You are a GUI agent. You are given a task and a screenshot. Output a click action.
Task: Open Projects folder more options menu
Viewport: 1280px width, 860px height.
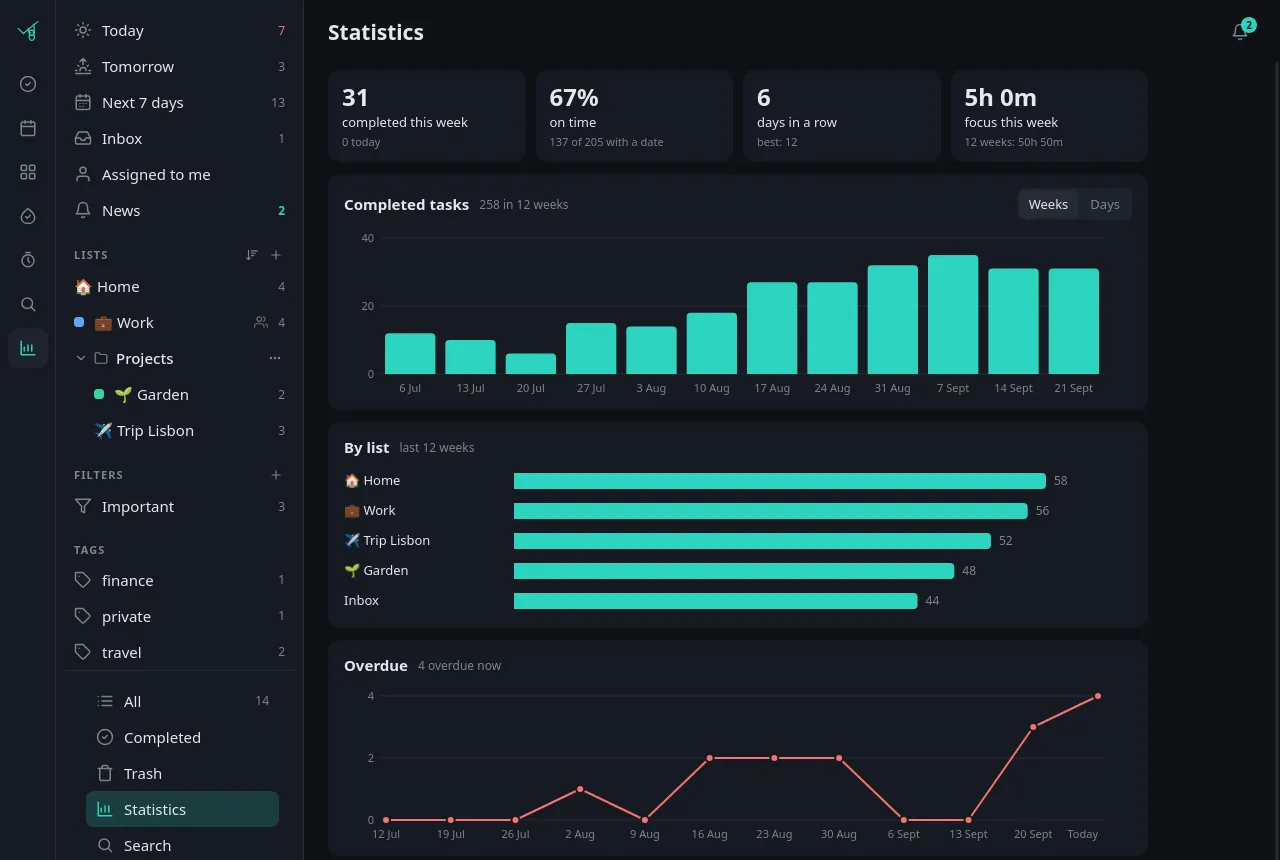coord(275,358)
